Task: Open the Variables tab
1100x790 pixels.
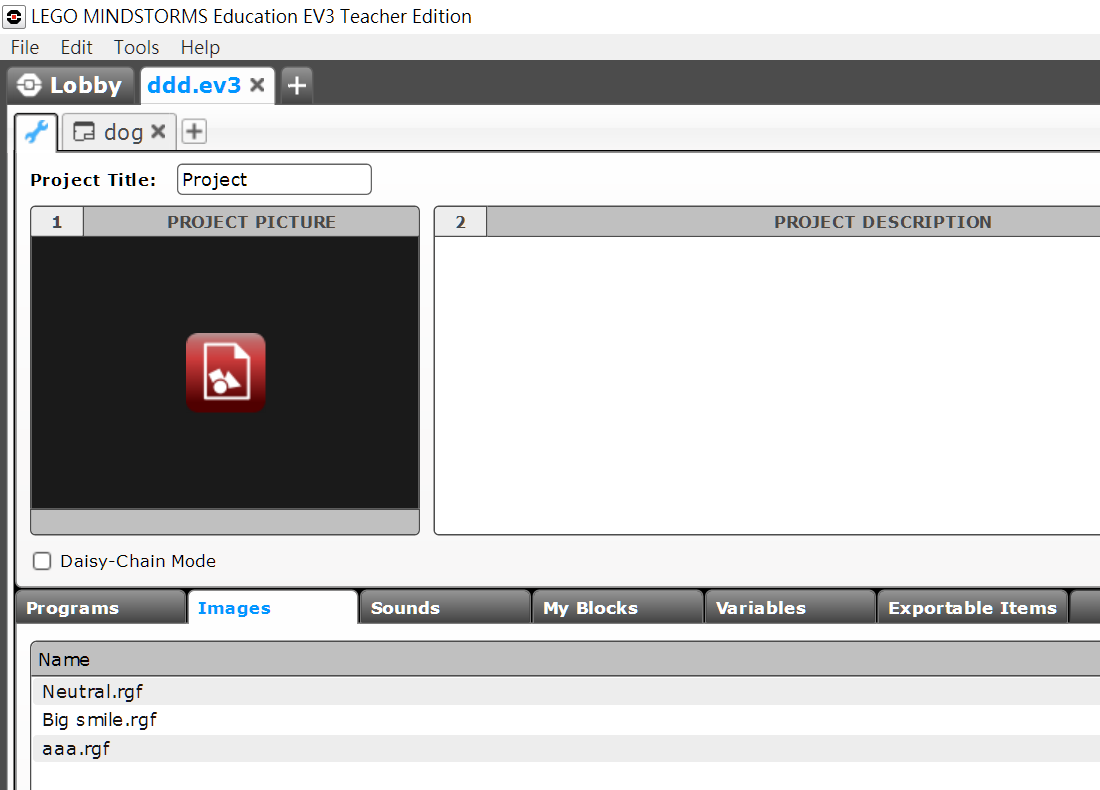Action: (x=791, y=608)
